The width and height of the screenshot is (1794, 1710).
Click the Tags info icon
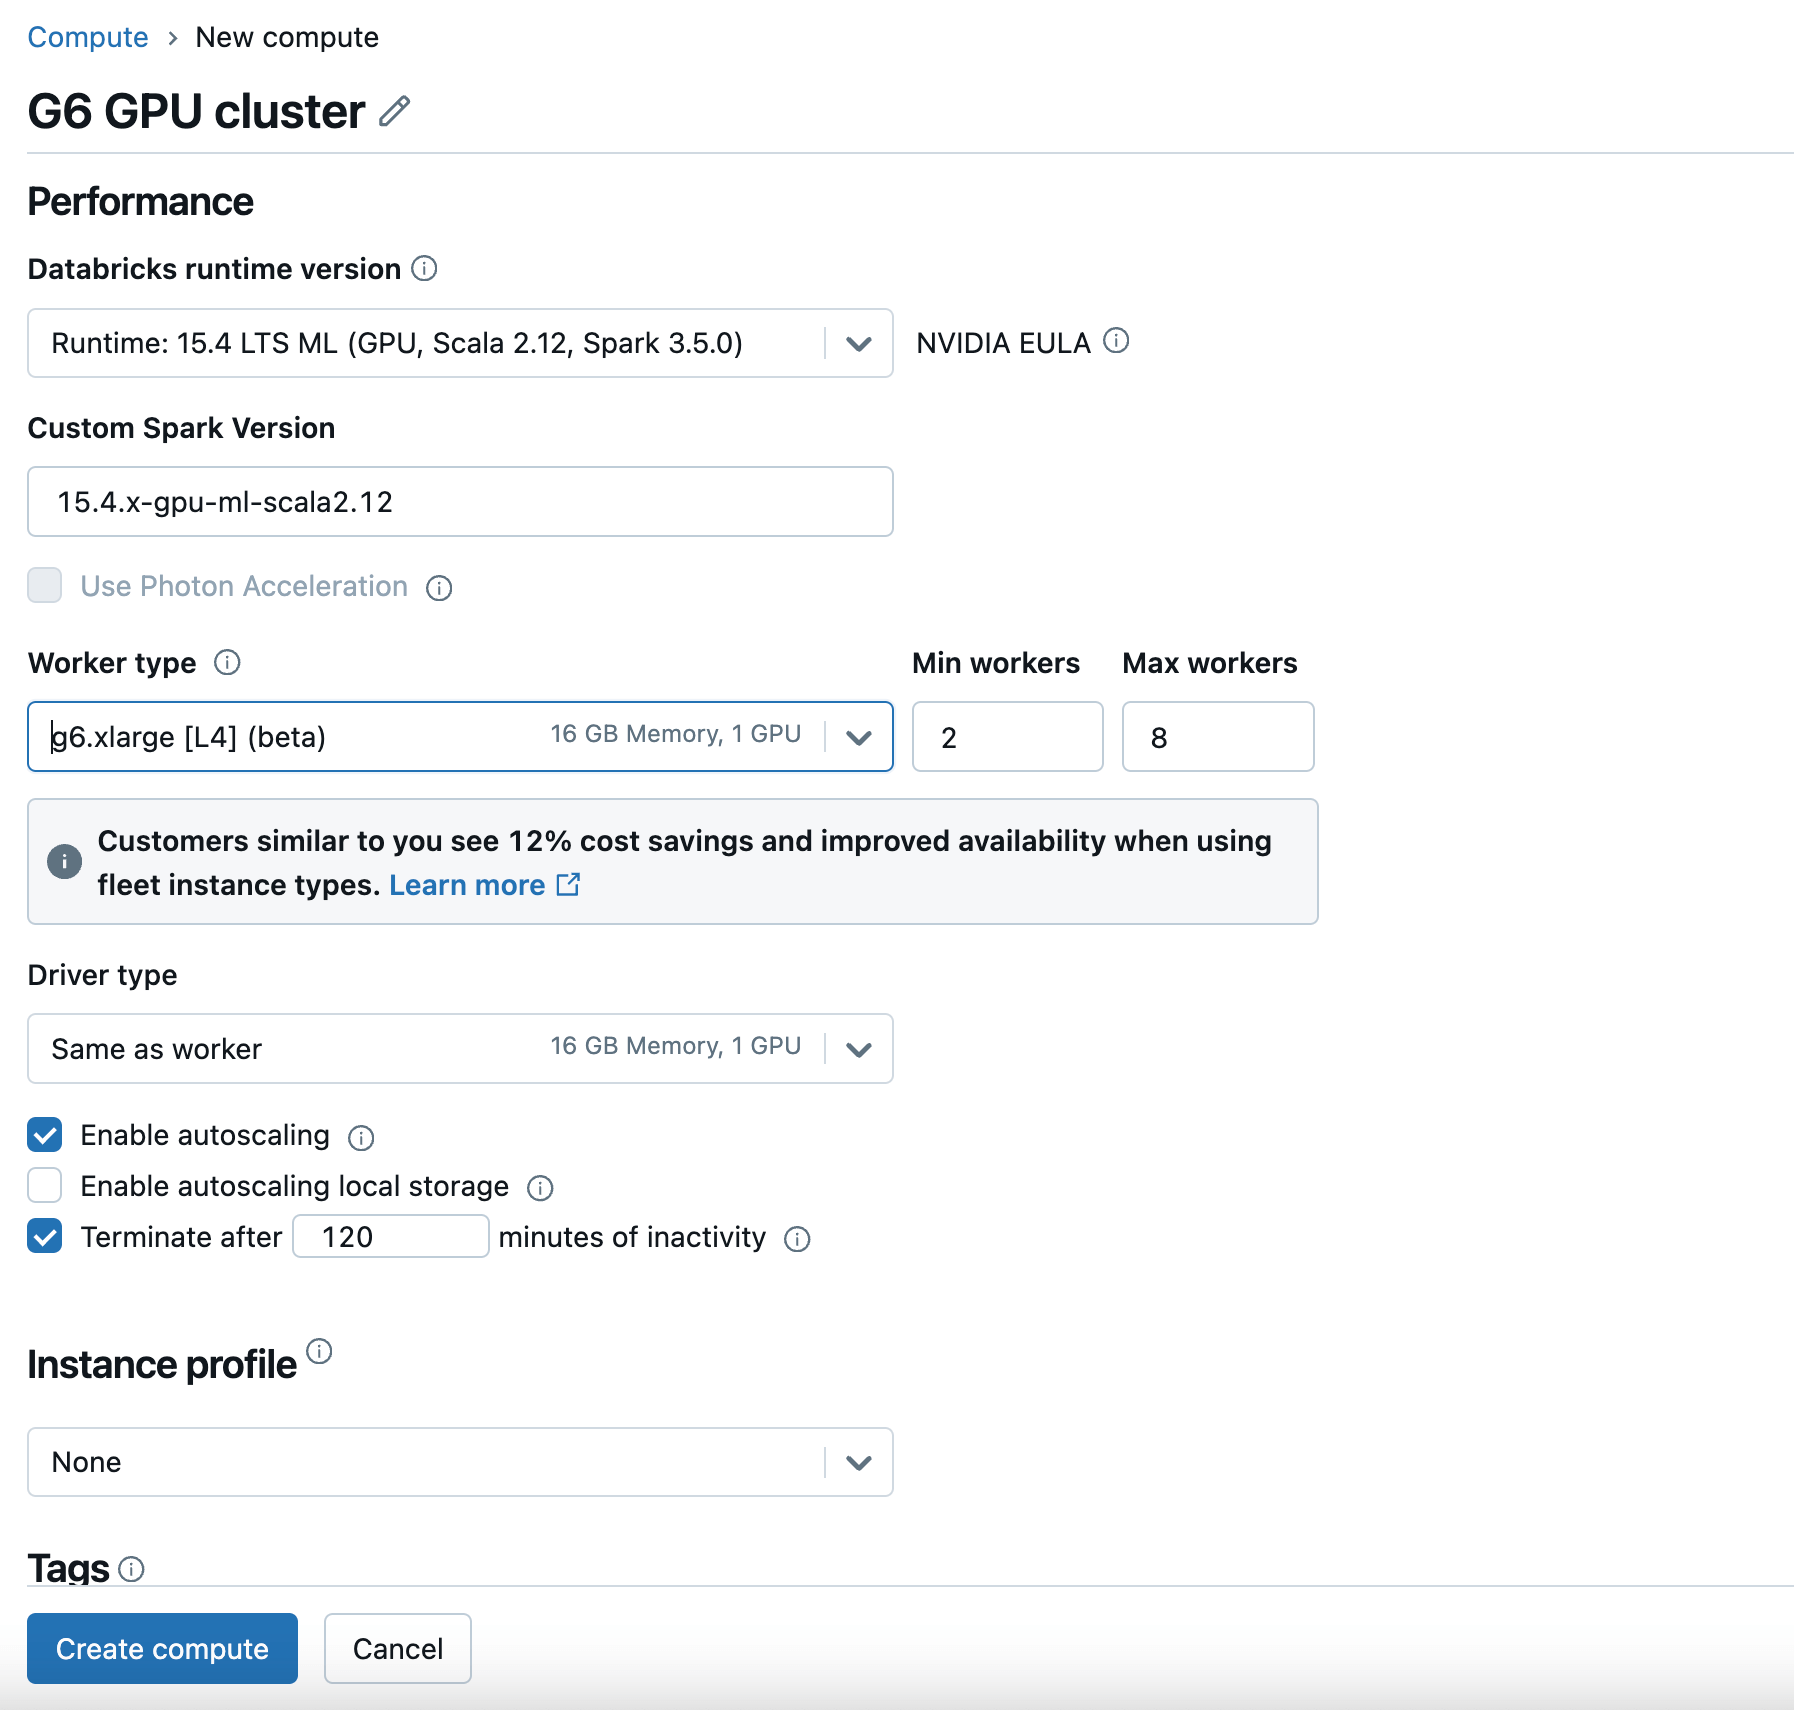pos(131,1569)
